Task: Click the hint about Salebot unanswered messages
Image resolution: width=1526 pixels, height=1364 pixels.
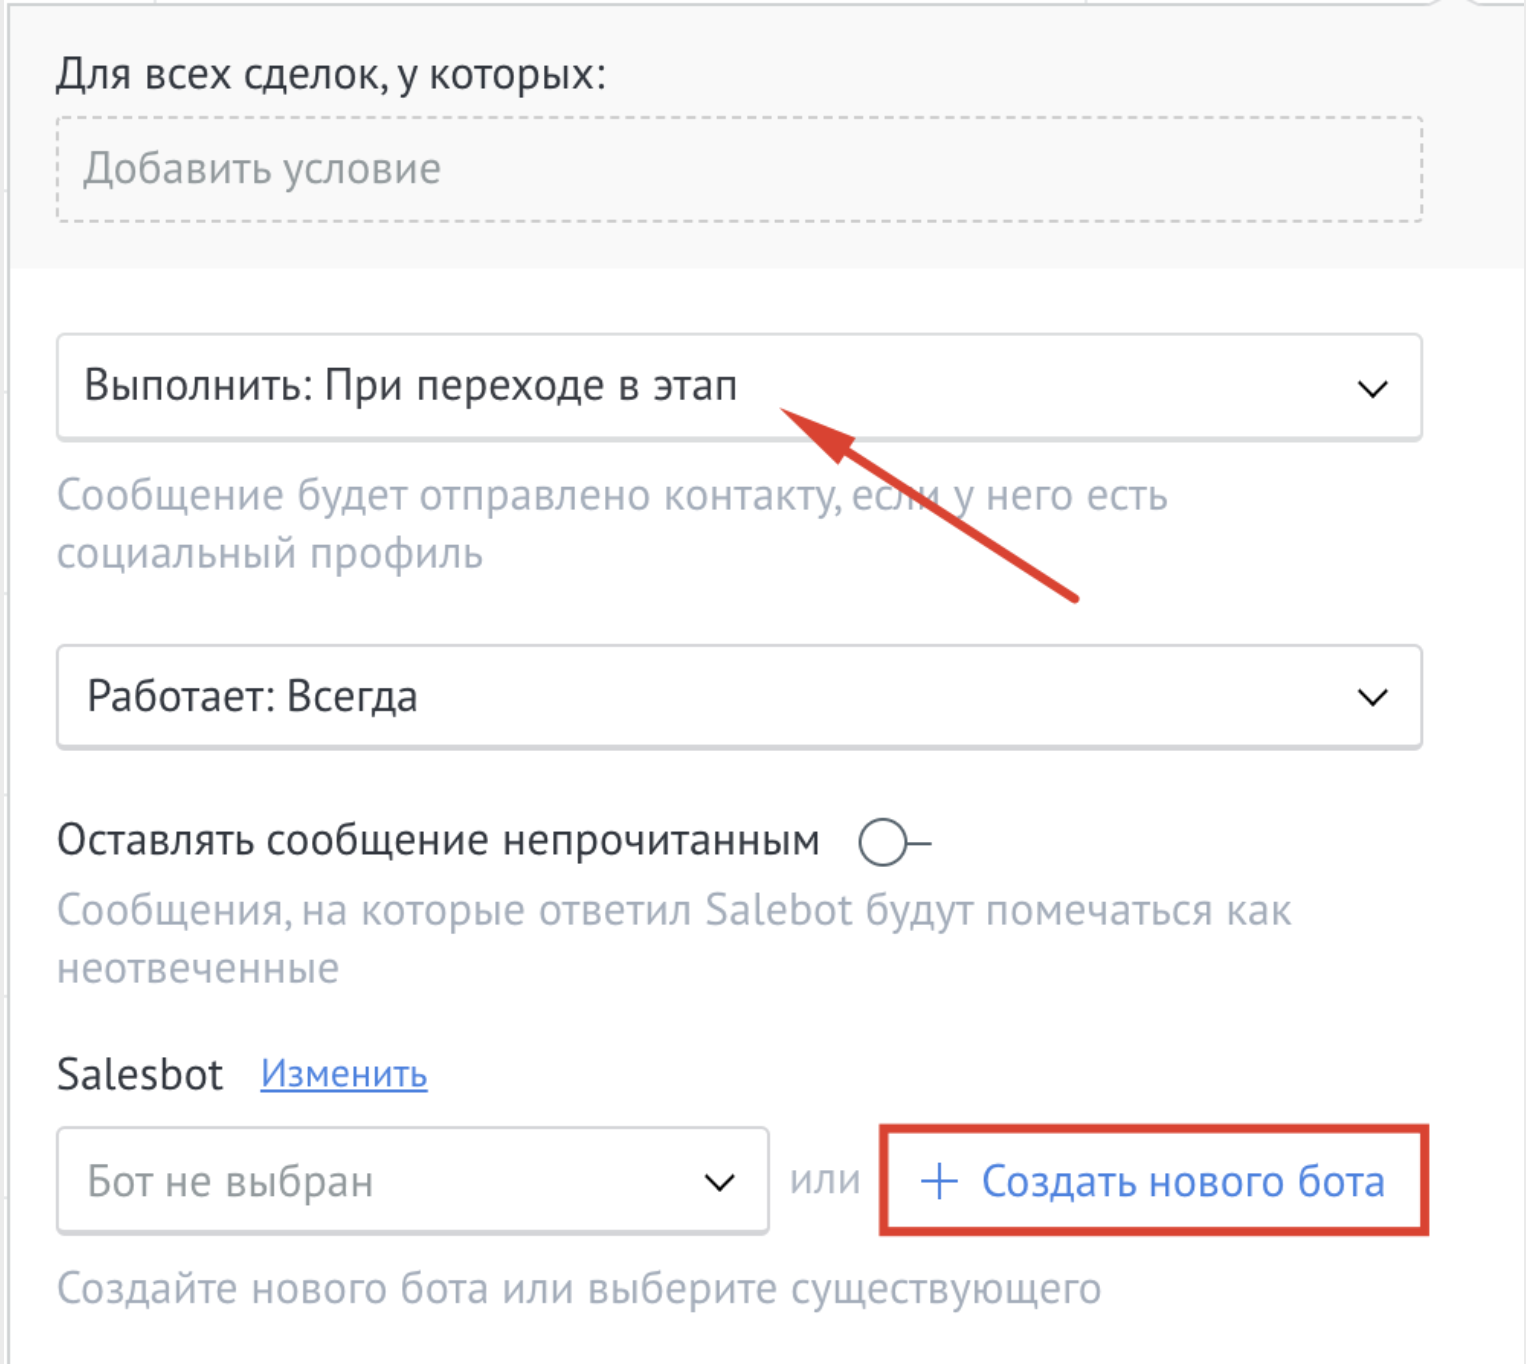Action: click(x=674, y=911)
